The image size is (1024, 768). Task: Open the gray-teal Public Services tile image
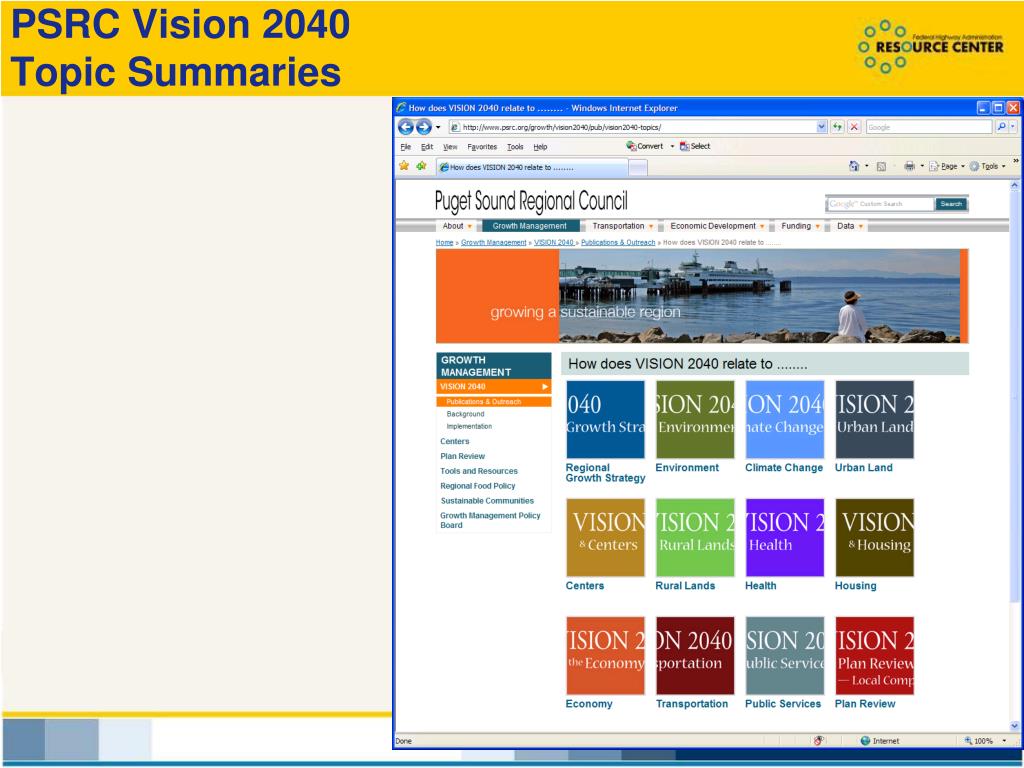point(784,656)
